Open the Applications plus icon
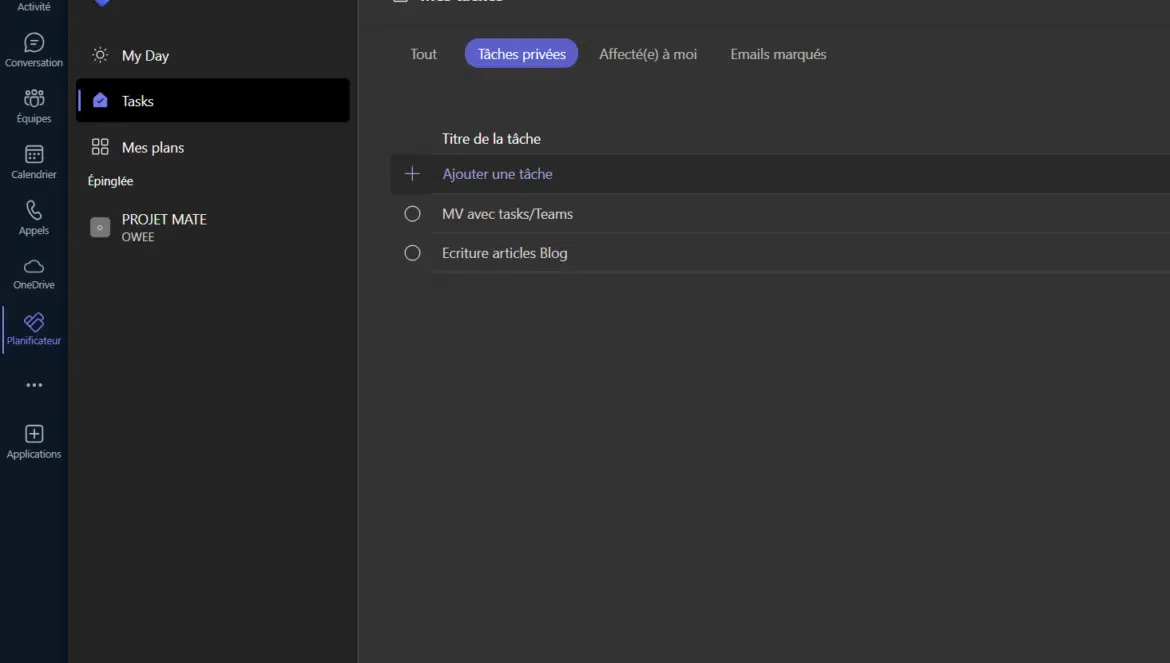 tap(34, 434)
